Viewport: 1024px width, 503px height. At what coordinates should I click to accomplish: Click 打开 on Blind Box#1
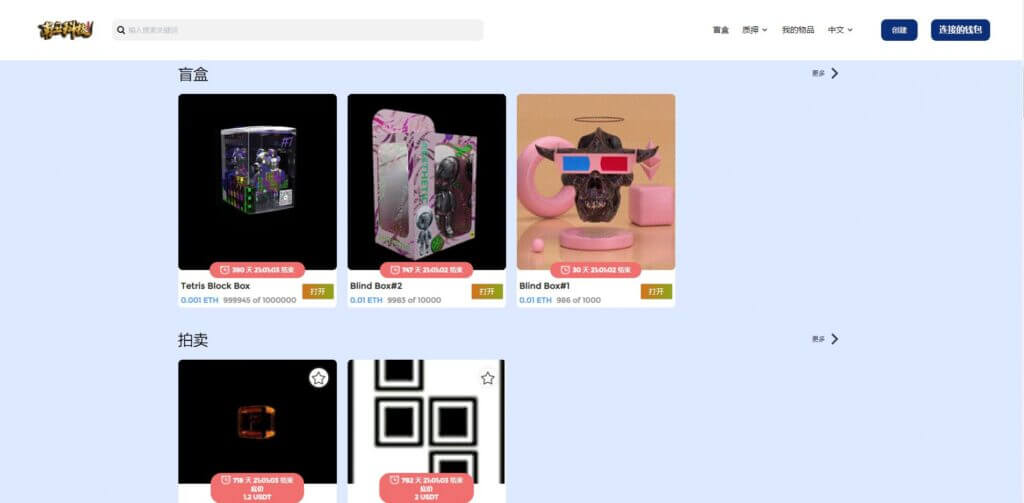tap(656, 291)
